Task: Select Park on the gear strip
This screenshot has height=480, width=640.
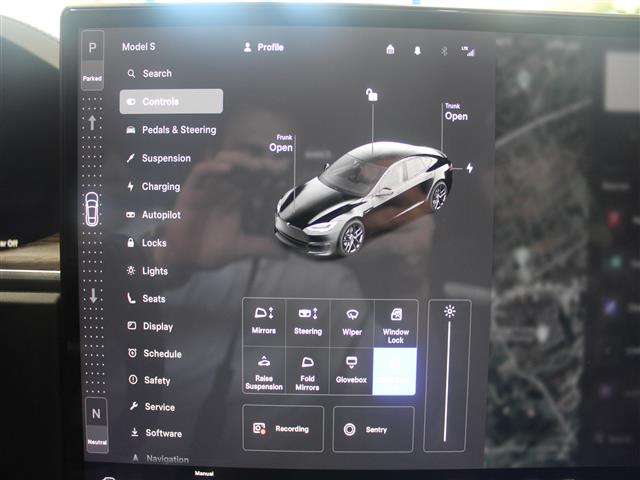Action: 92,60
